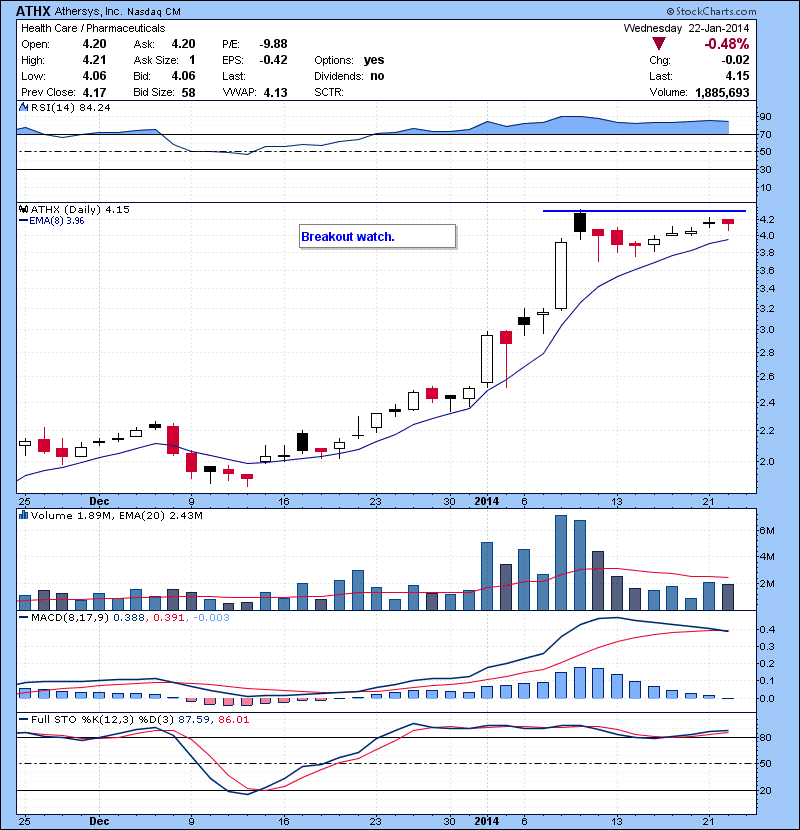
Task: Click the Dividends no value
Action: tap(377, 76)
